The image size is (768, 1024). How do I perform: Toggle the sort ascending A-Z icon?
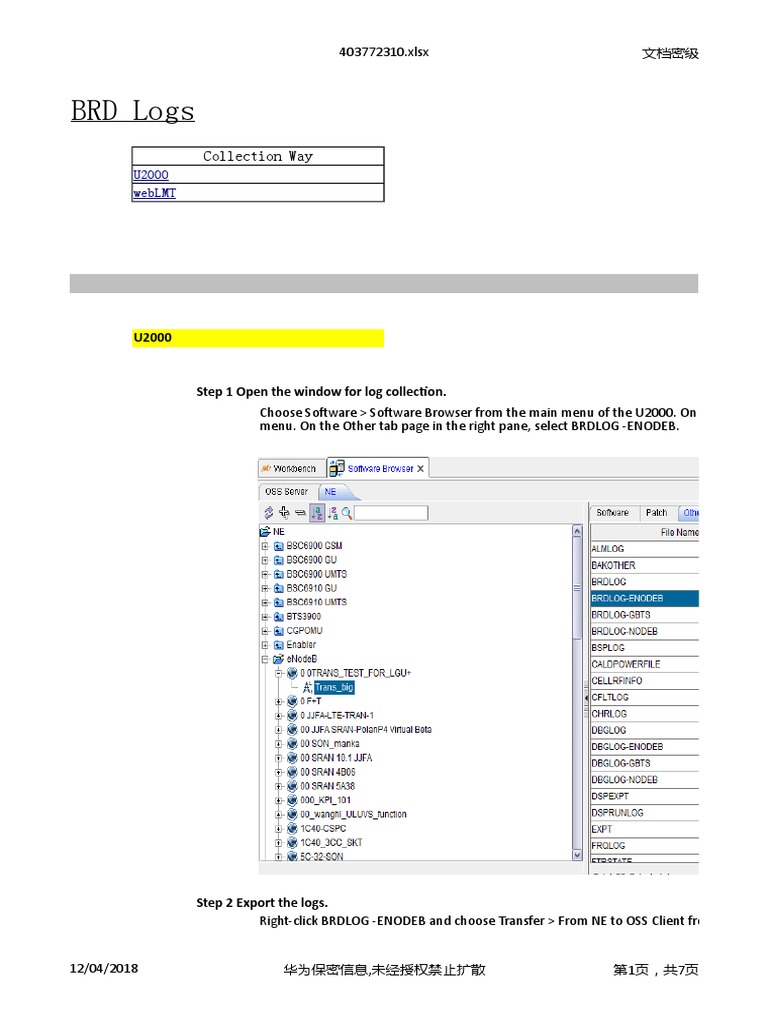pyautogui.click(x=317, y=513)
